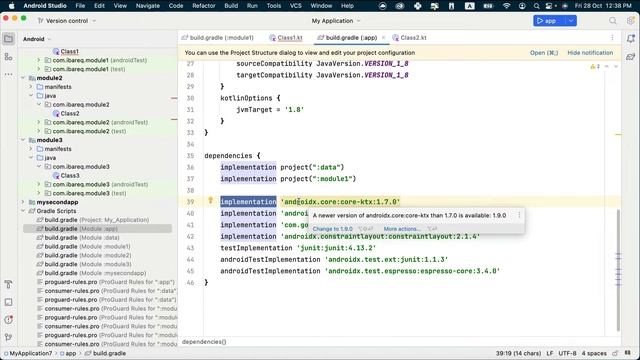Screen dimensions: 640x360
Task: Click the editor vertical scrollbar
Action: 618,269
